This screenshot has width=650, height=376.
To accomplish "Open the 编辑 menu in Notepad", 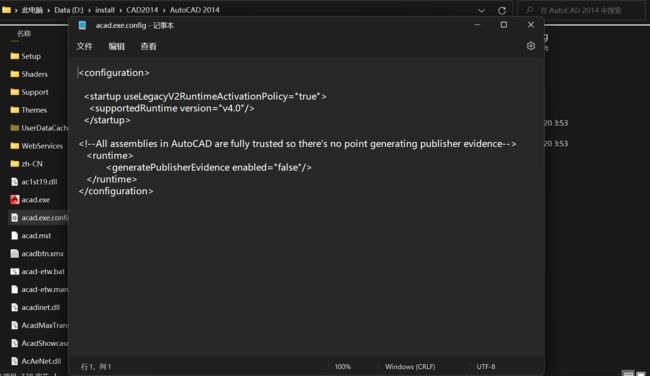I will pyautogui.click(x=116, y=46).
